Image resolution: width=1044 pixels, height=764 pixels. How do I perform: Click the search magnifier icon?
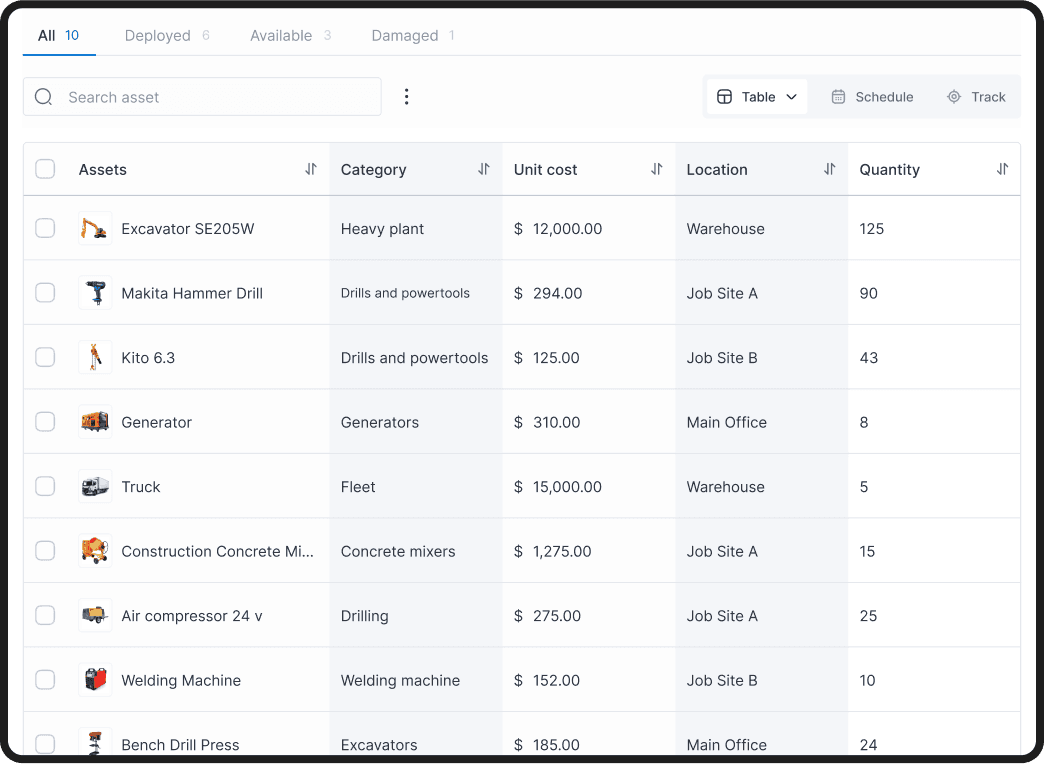coord(42,96)
